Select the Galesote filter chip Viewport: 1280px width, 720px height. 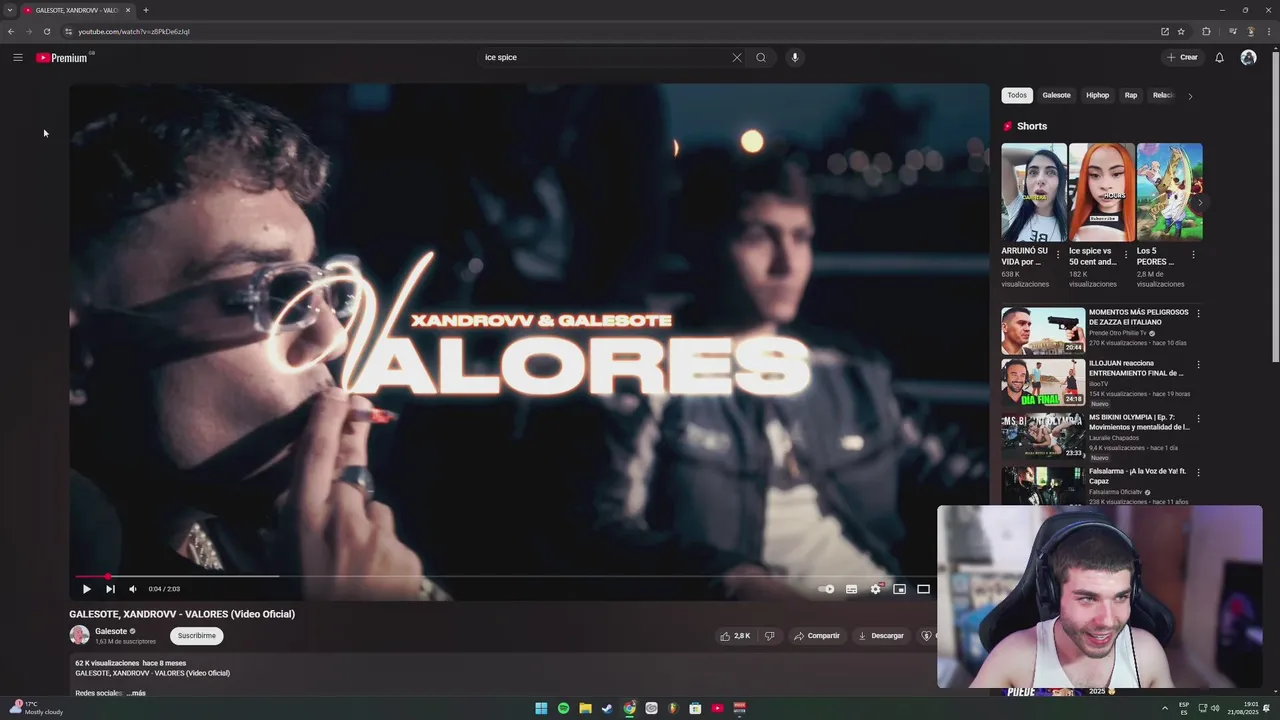click(1056, 95)
